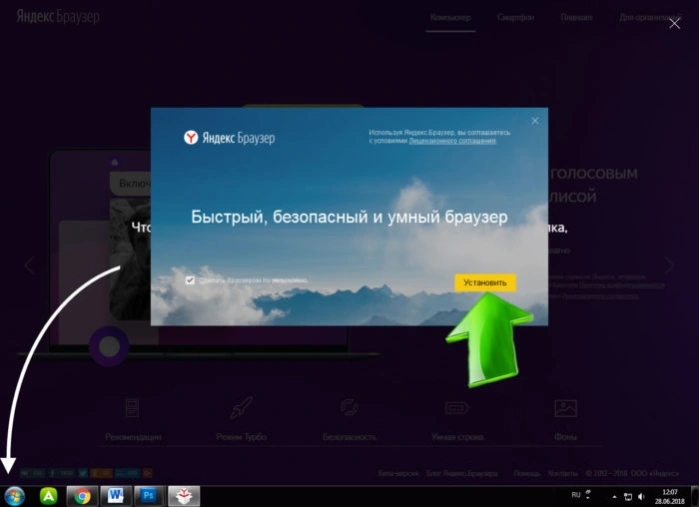The width and height of the screenshot is (699, 507).
Task: Open the Лицензионного соглашения license link
Action: click(452, 141)
